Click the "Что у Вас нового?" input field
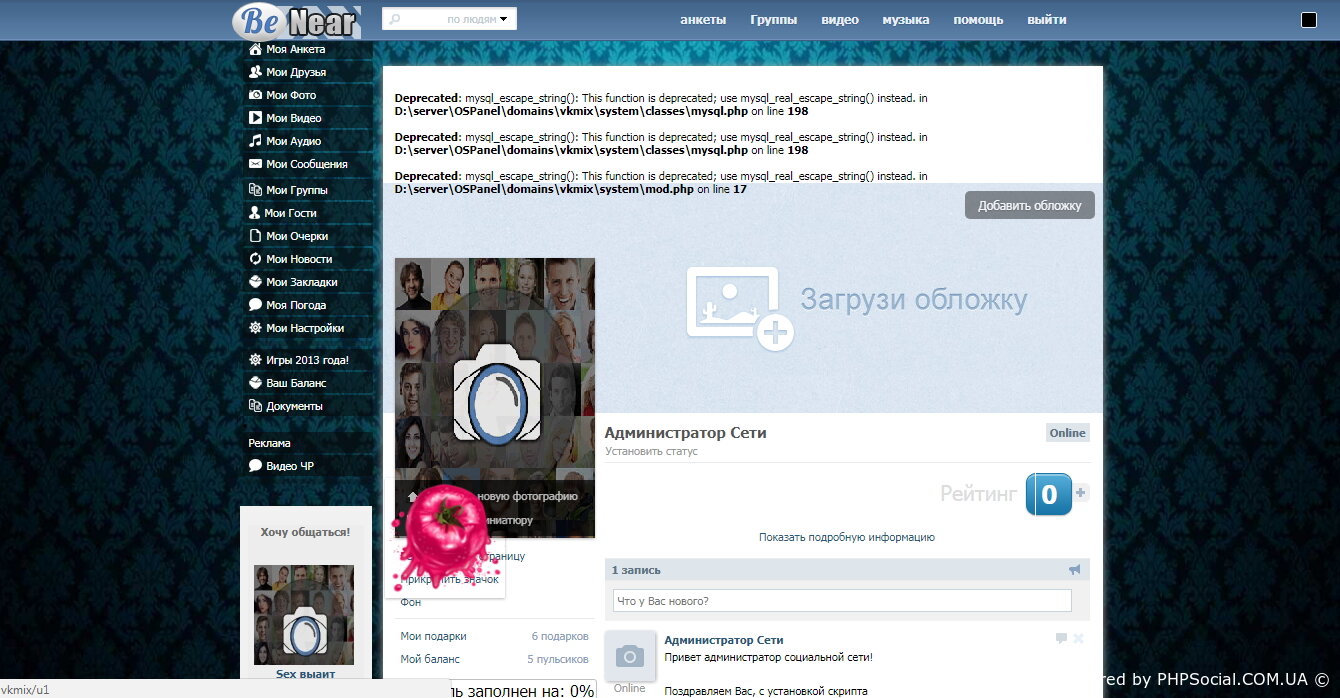 click(841, 601)
